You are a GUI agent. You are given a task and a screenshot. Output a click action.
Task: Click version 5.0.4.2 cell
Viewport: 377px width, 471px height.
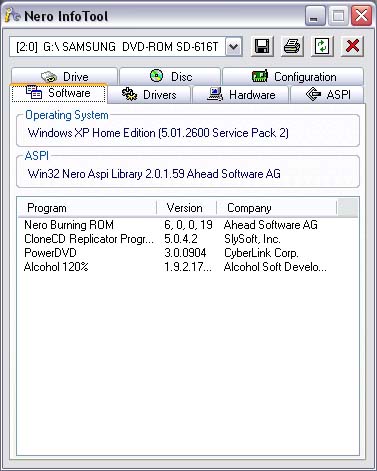181,239
